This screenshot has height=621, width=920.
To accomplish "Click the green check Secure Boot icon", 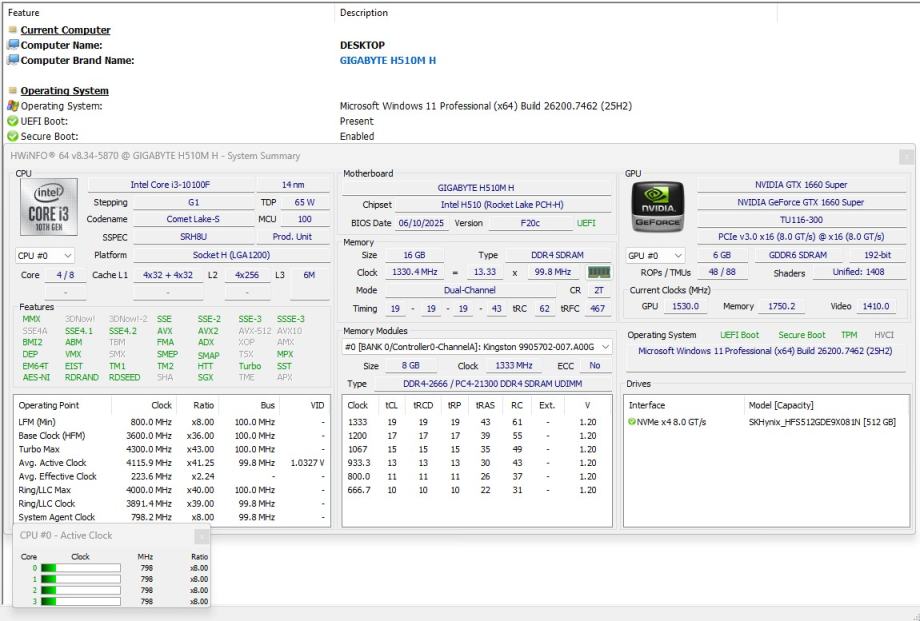I will (x=13, y=136).
